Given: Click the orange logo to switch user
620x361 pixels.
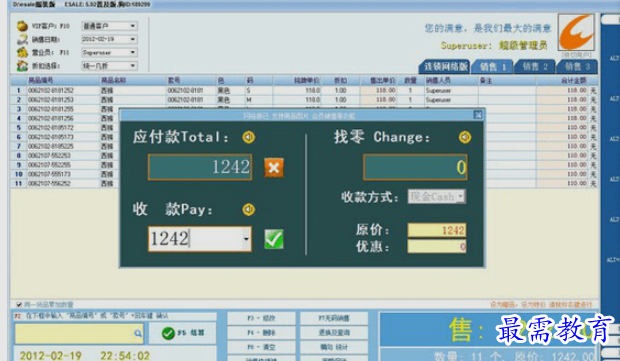Looking at the screenshot, I should [x=576, y=32].
